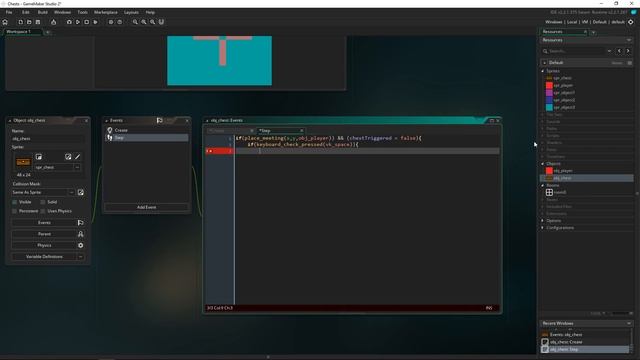Stop the game with the Stop icon
This screenshot has width=640, height=360.
click(87, 22)
